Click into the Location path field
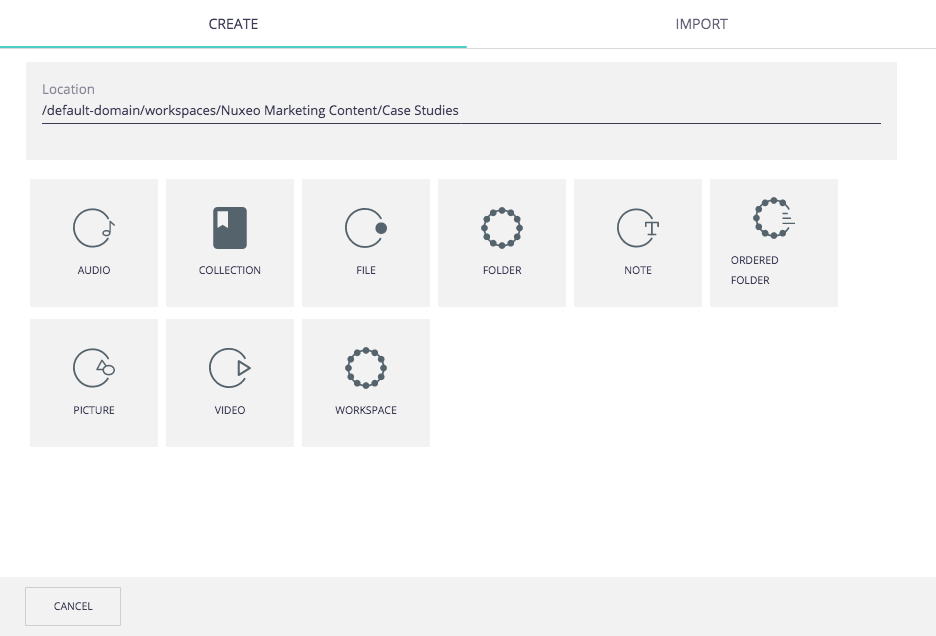The height and width of the screenshot is (636, 936). point(460,111)
